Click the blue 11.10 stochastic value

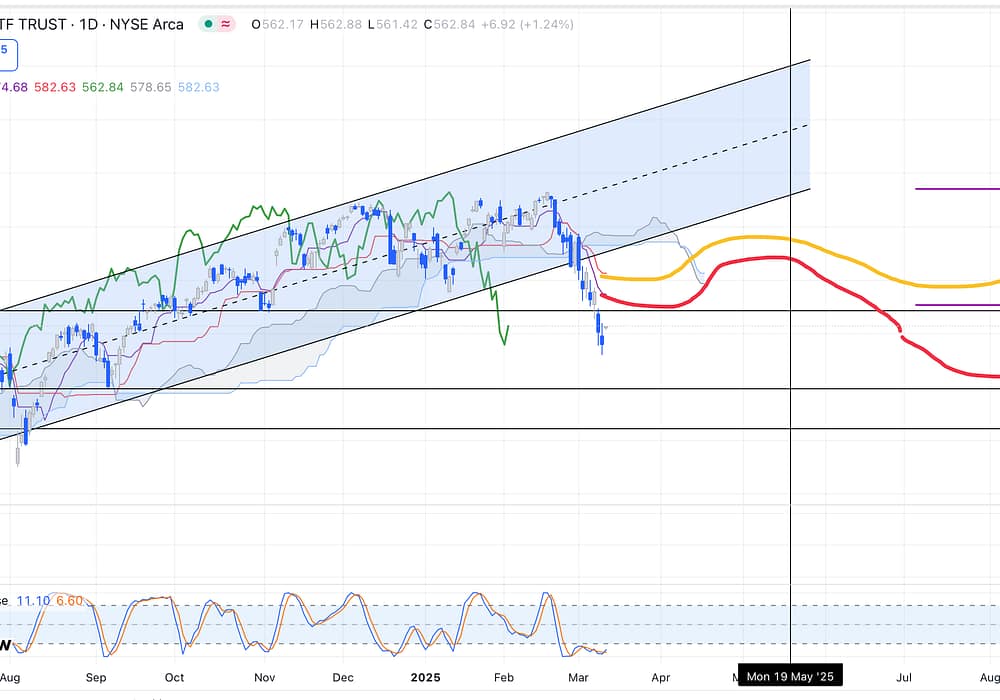coord(33,601)
